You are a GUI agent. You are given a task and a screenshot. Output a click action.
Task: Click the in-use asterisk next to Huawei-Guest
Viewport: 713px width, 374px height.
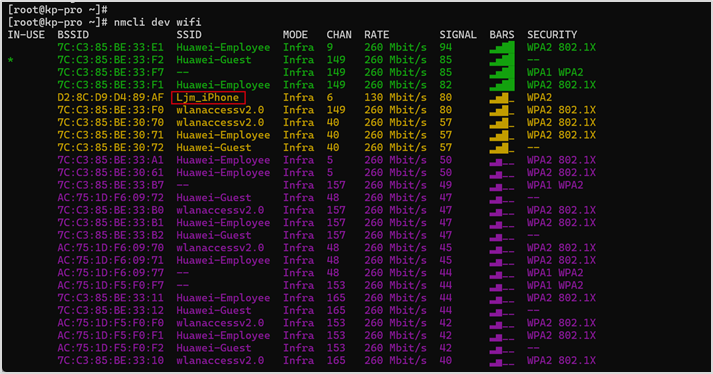(x=10, y=60)
